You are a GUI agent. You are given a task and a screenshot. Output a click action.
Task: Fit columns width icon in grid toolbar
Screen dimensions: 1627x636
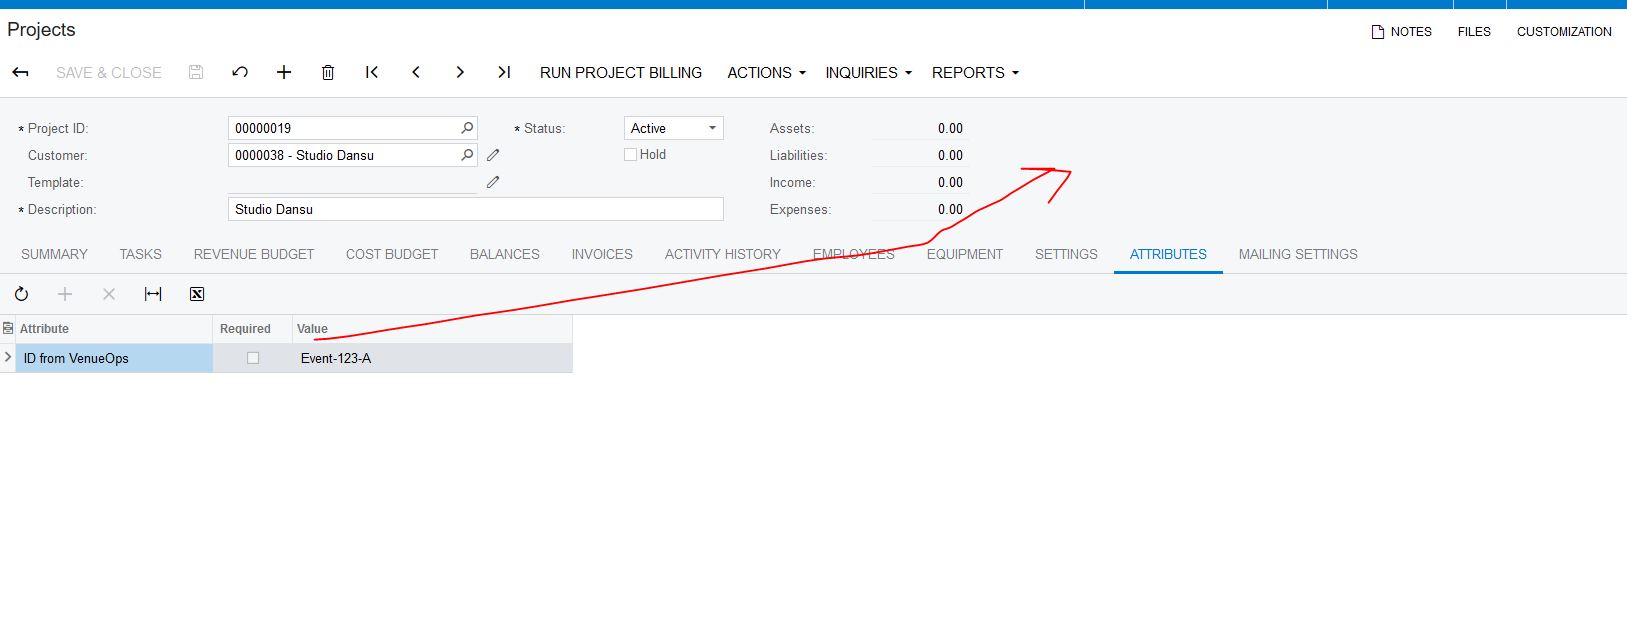pyautogui.click(x=153, y=294)
